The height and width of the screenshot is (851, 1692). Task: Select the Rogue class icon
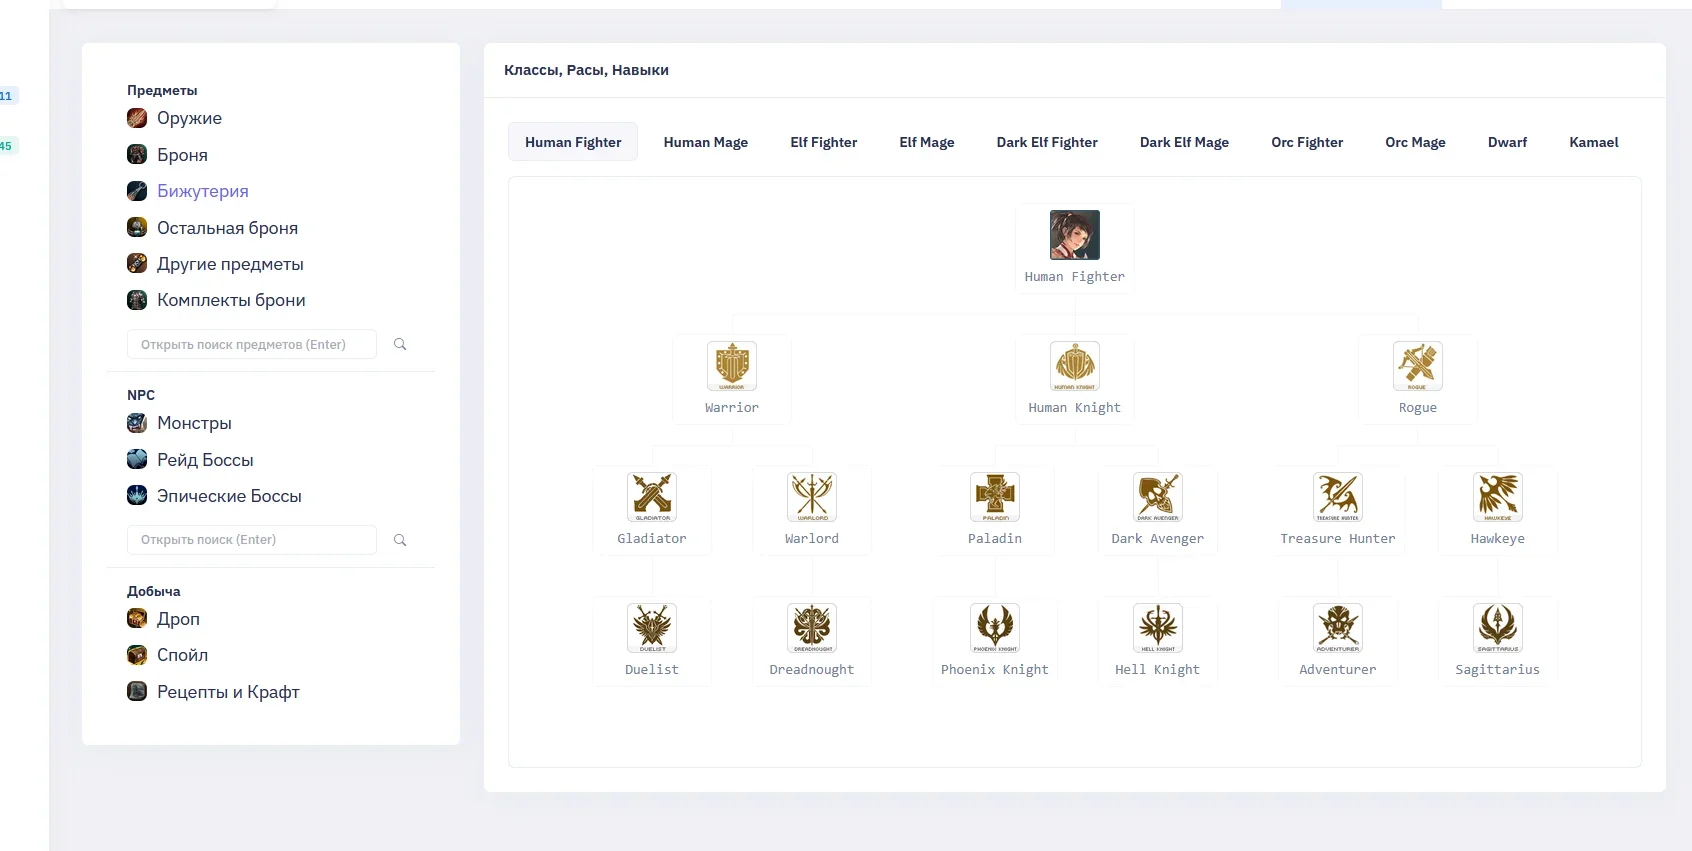tap(1418, 366)
